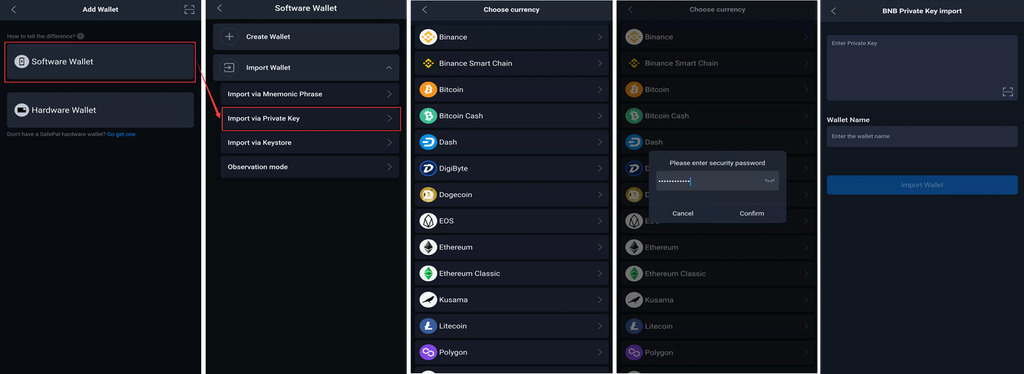Click 'Bitcoin Cash' text in middle list

pos(461,116)
